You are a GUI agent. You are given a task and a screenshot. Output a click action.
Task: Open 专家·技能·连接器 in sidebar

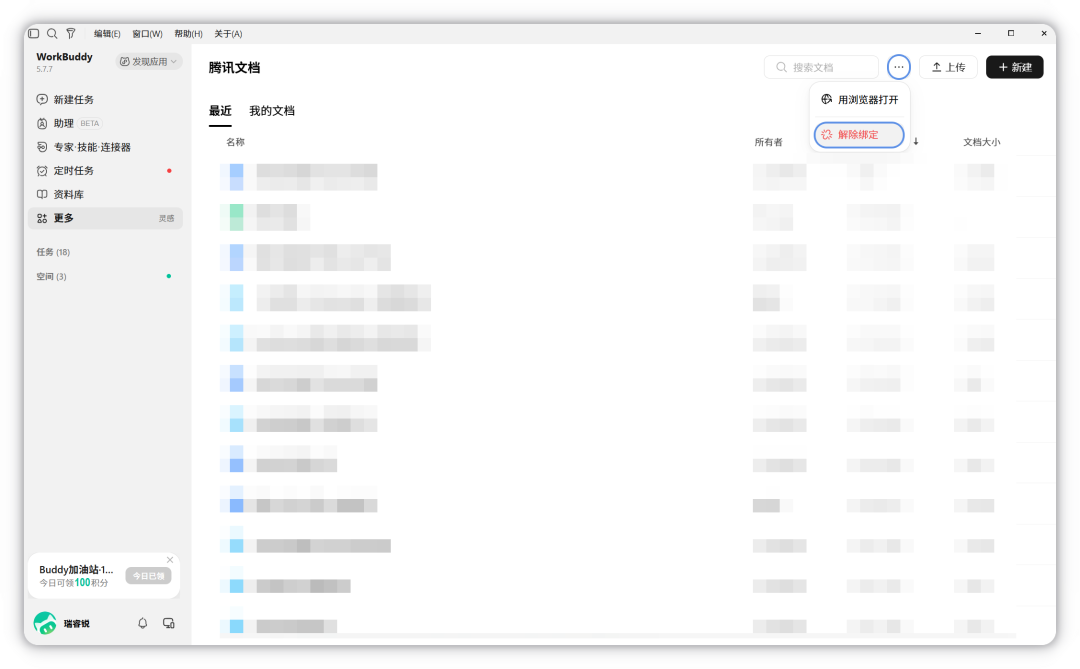(x=105, y=147)
